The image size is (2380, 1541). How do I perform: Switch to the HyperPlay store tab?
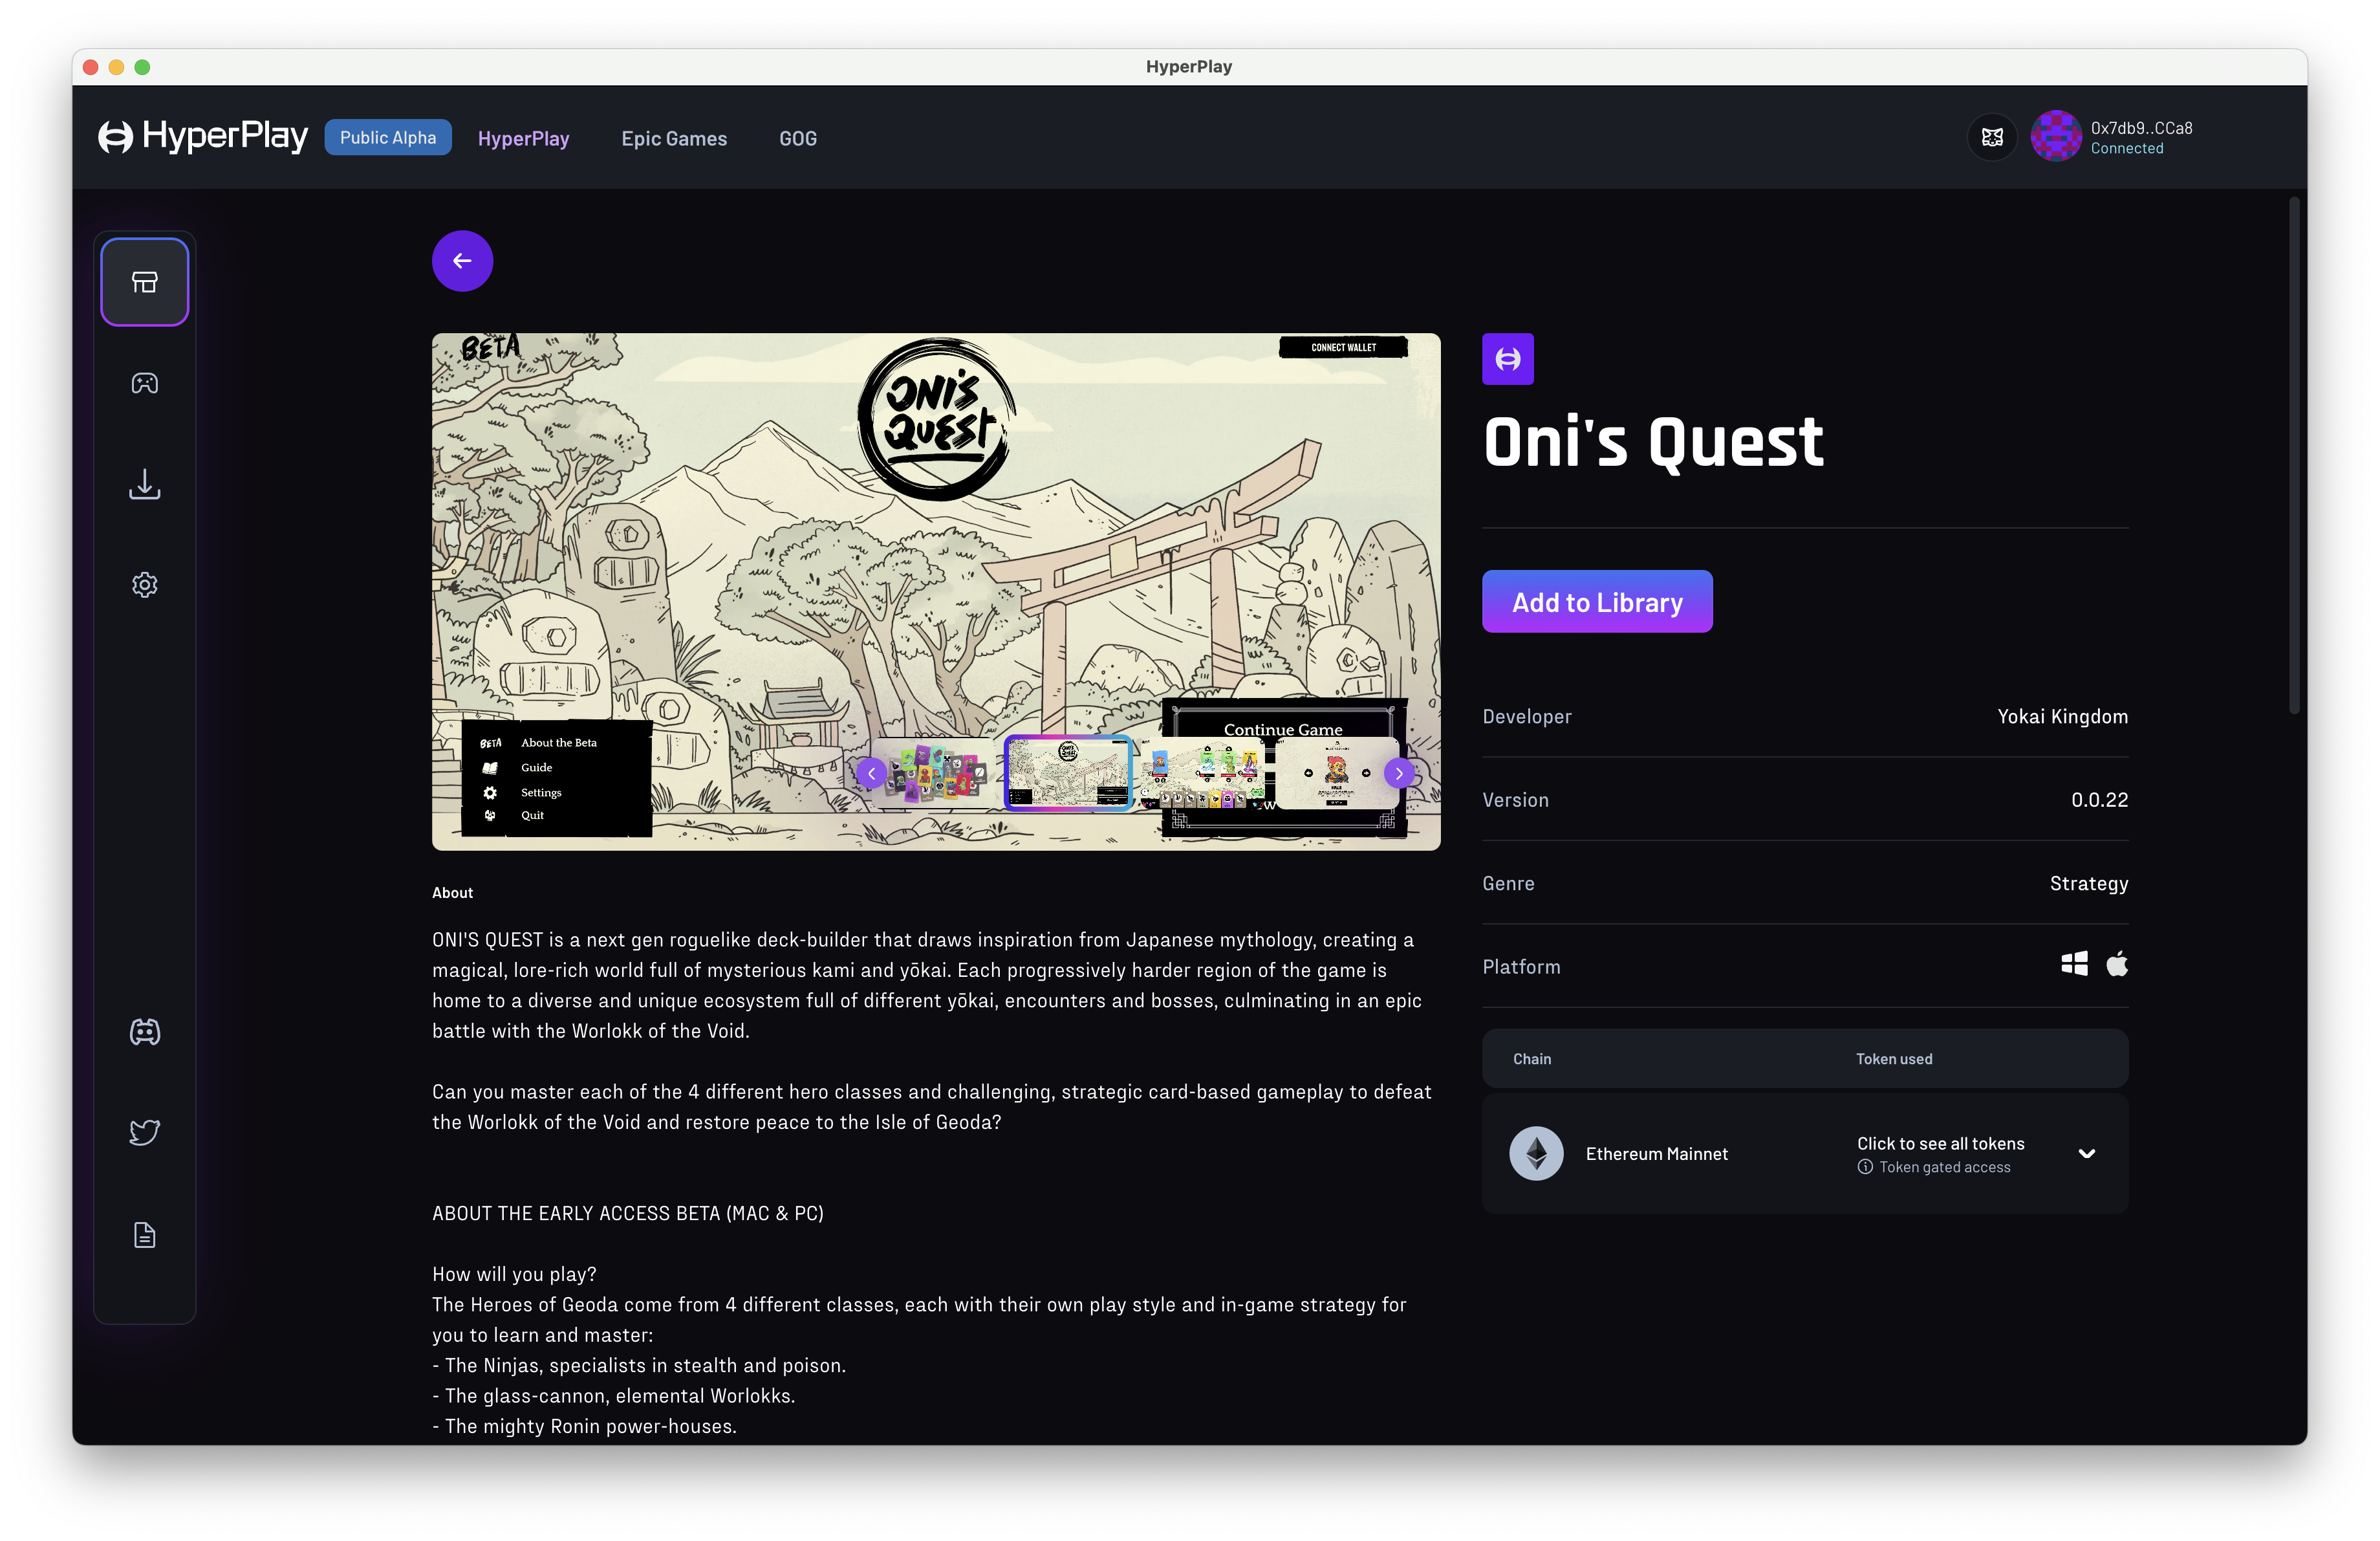click(x=523, y=138)
